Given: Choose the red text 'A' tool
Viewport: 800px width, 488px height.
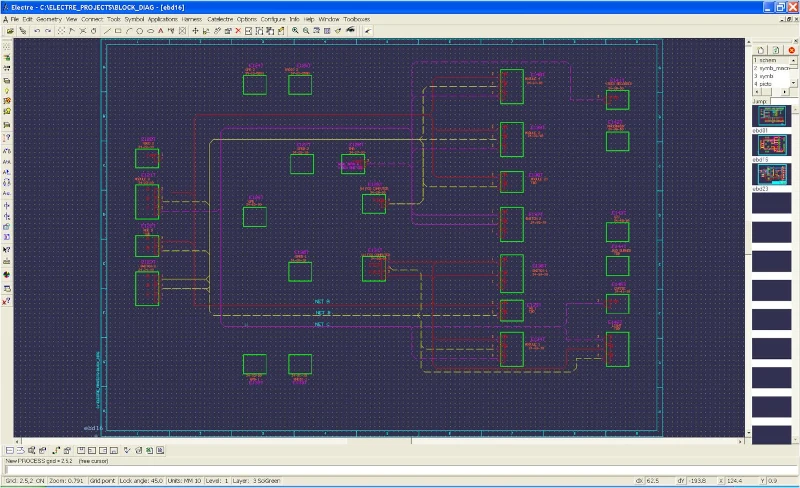Looking at the screenshot, I should [x=161, y=31].
